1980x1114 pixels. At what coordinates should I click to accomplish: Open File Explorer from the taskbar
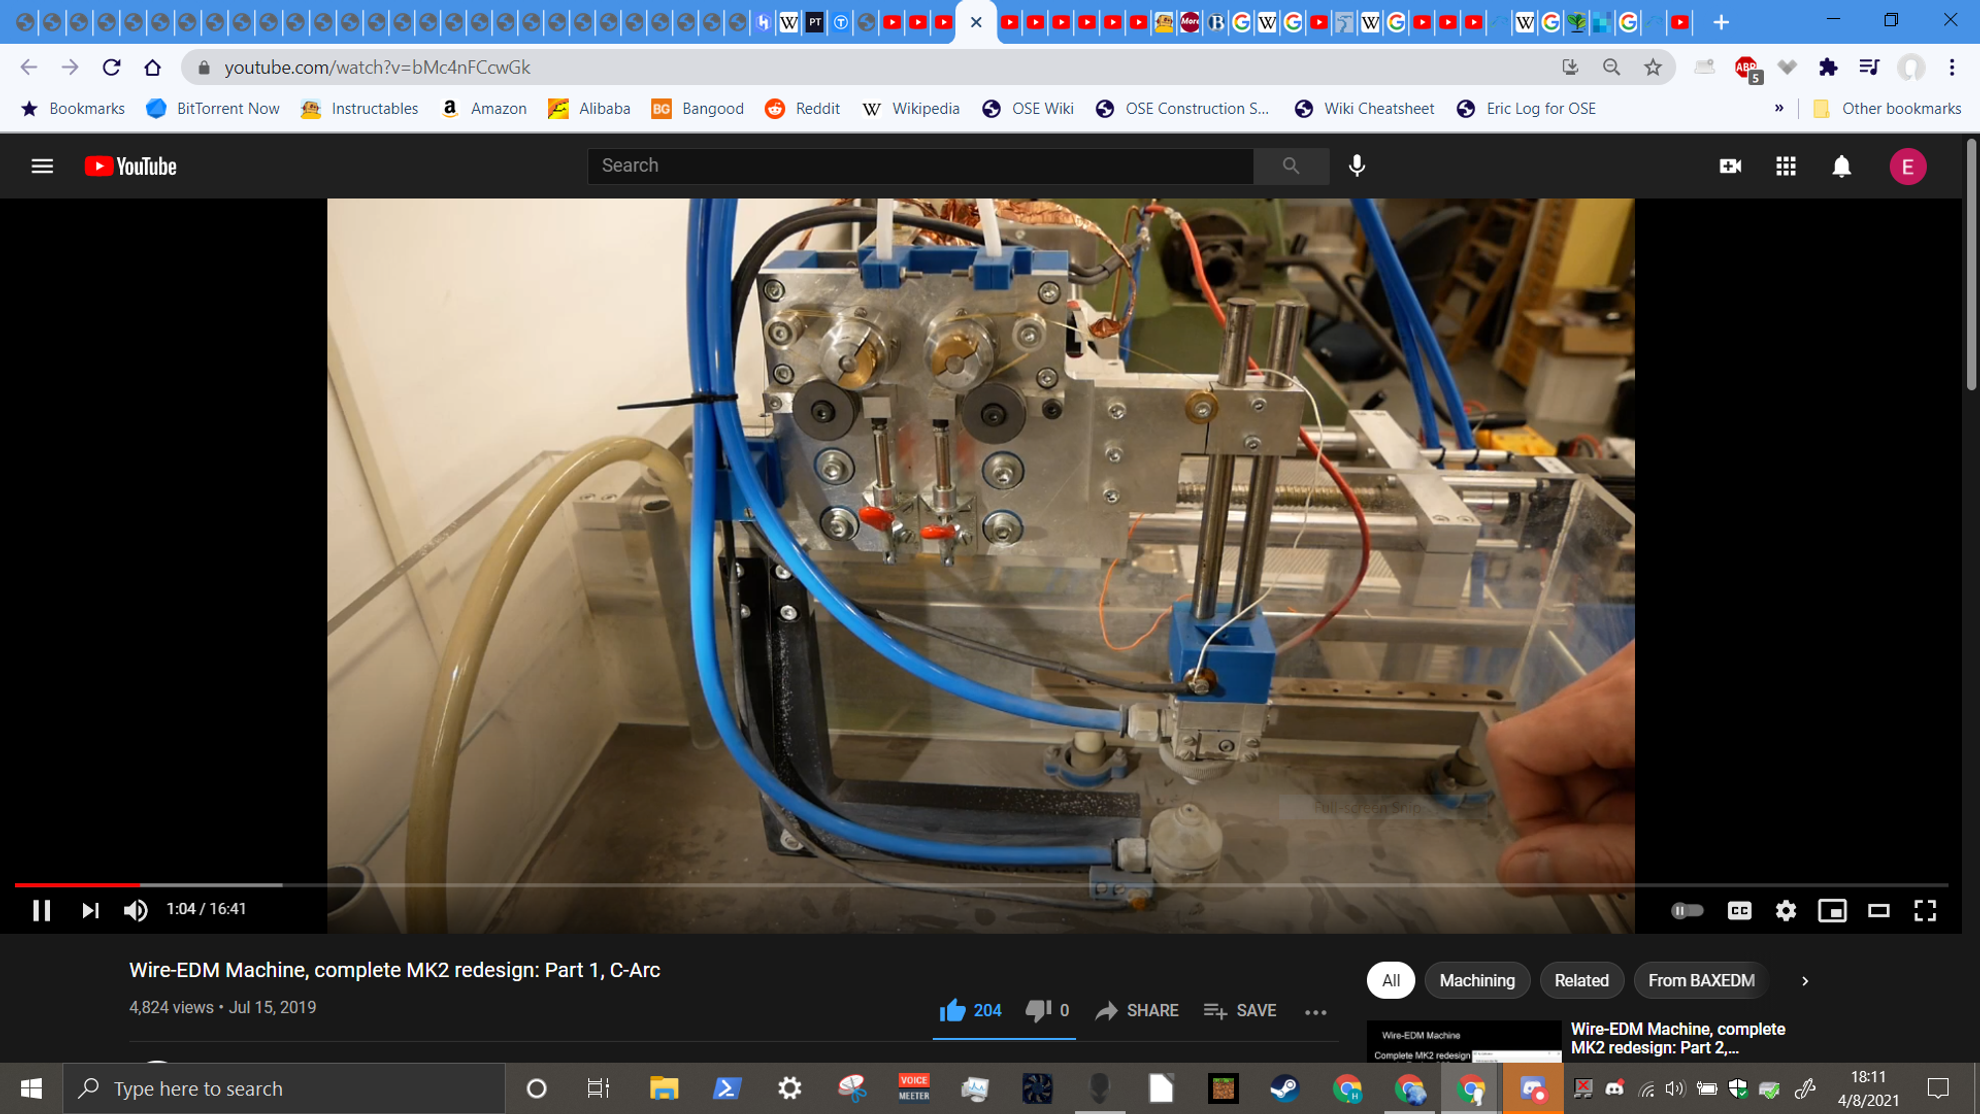coord(664,1088)
